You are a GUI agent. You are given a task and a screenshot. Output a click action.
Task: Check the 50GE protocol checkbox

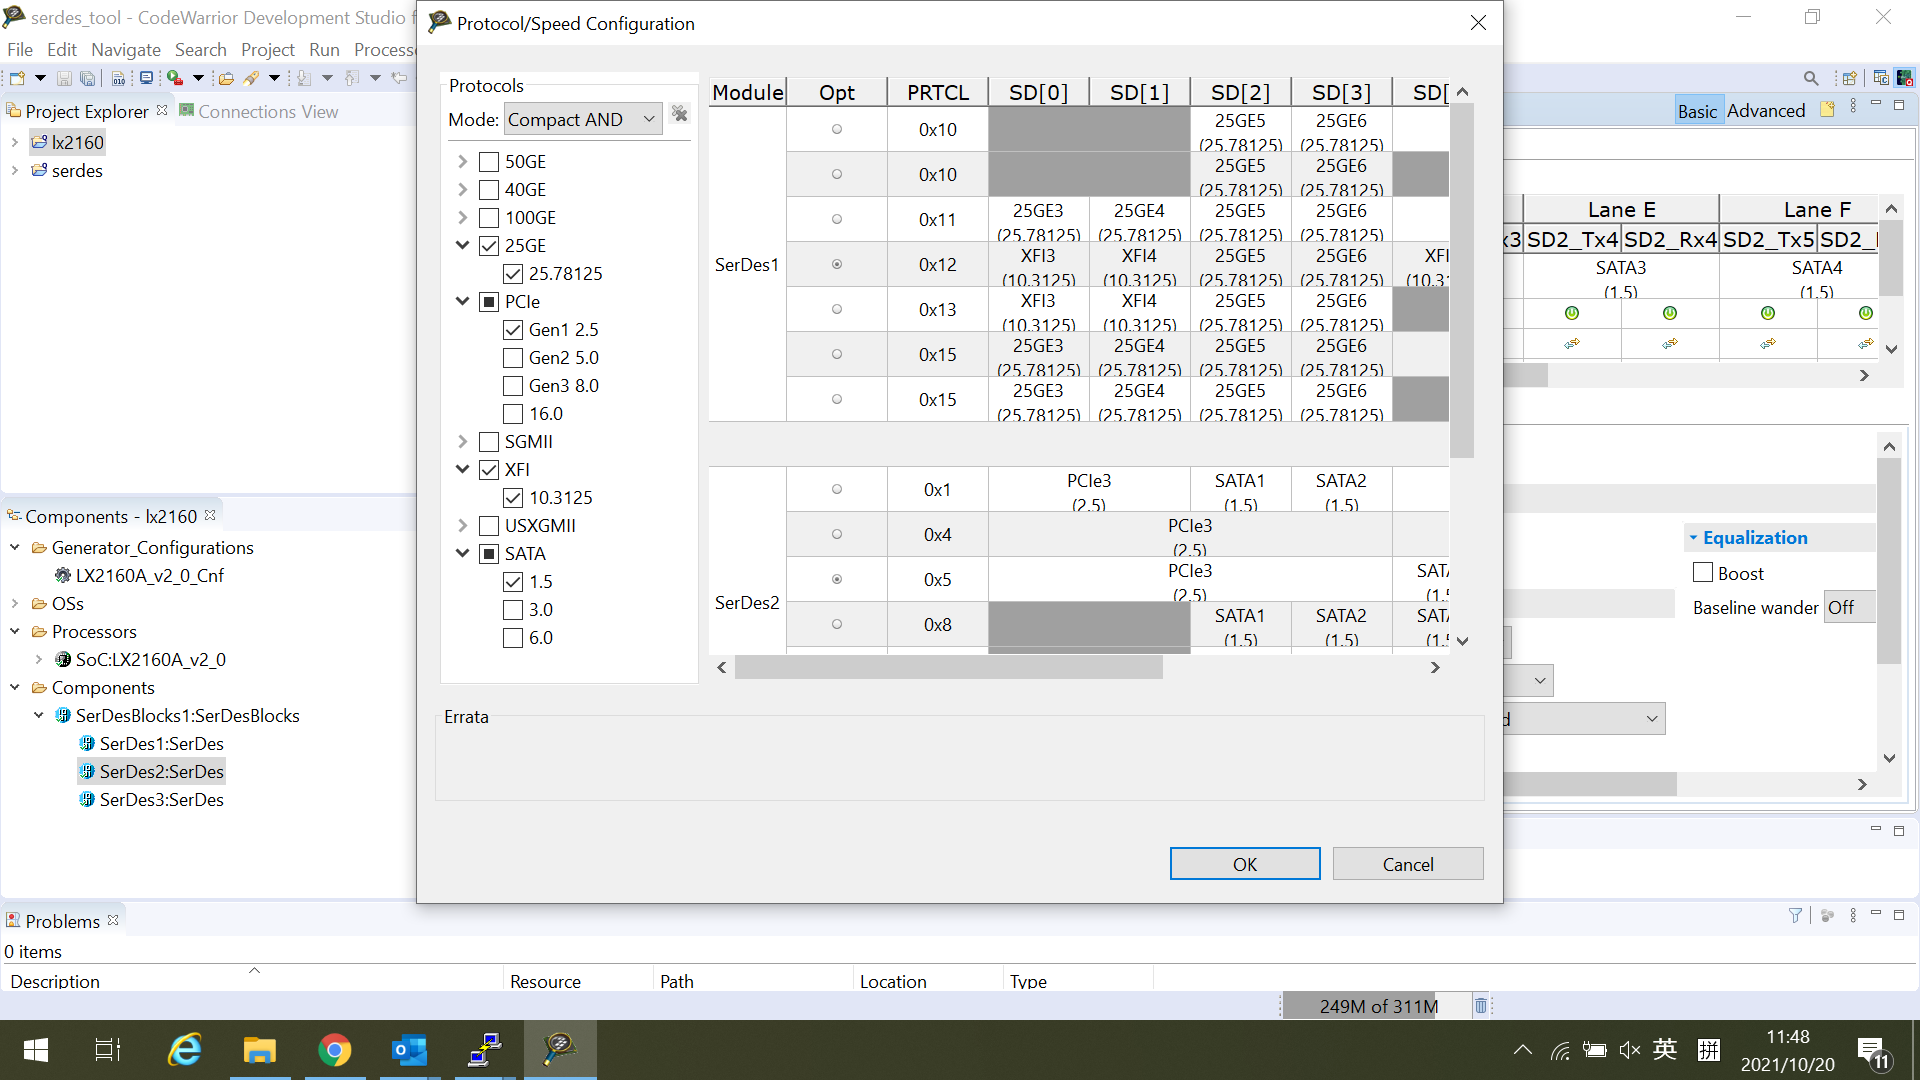point(489,162)
